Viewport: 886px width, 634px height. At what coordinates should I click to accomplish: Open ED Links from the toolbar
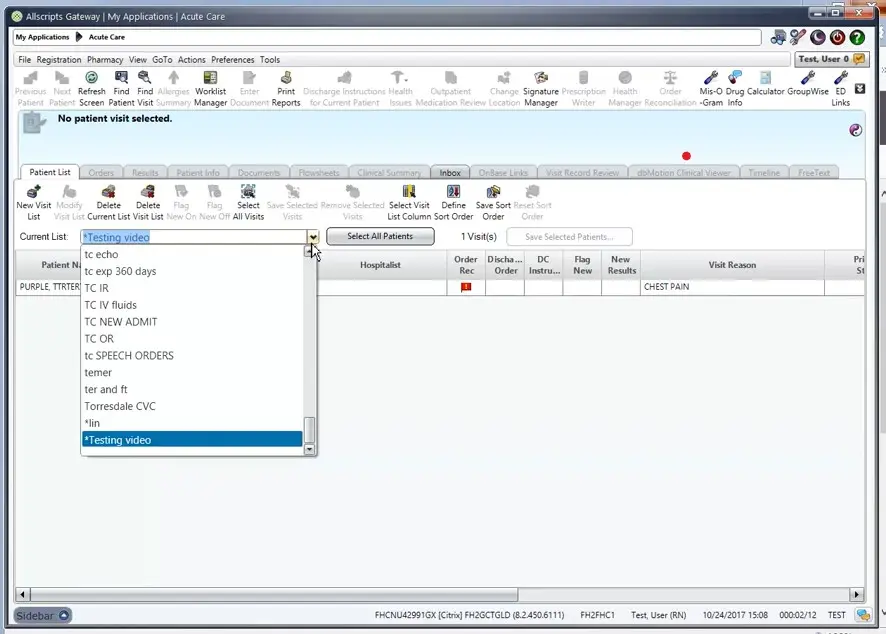point(841,86)
